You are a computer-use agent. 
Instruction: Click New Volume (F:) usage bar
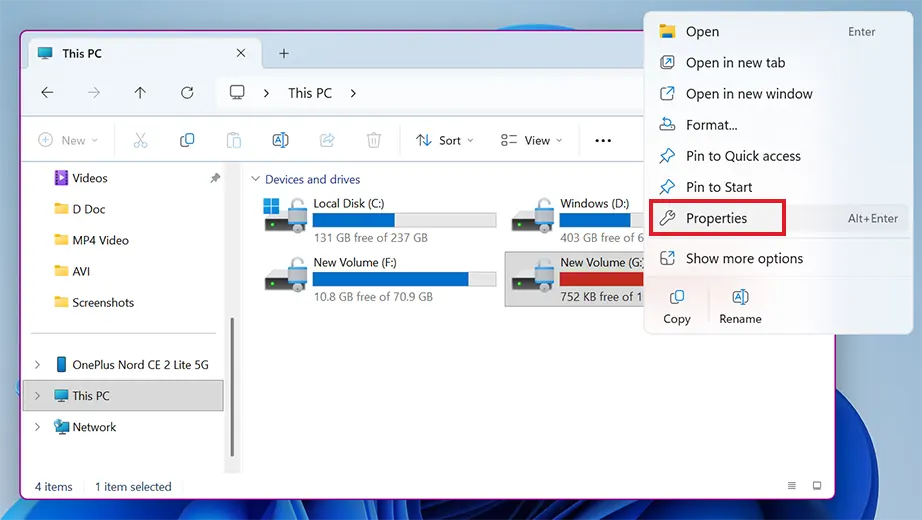(405, 279)
